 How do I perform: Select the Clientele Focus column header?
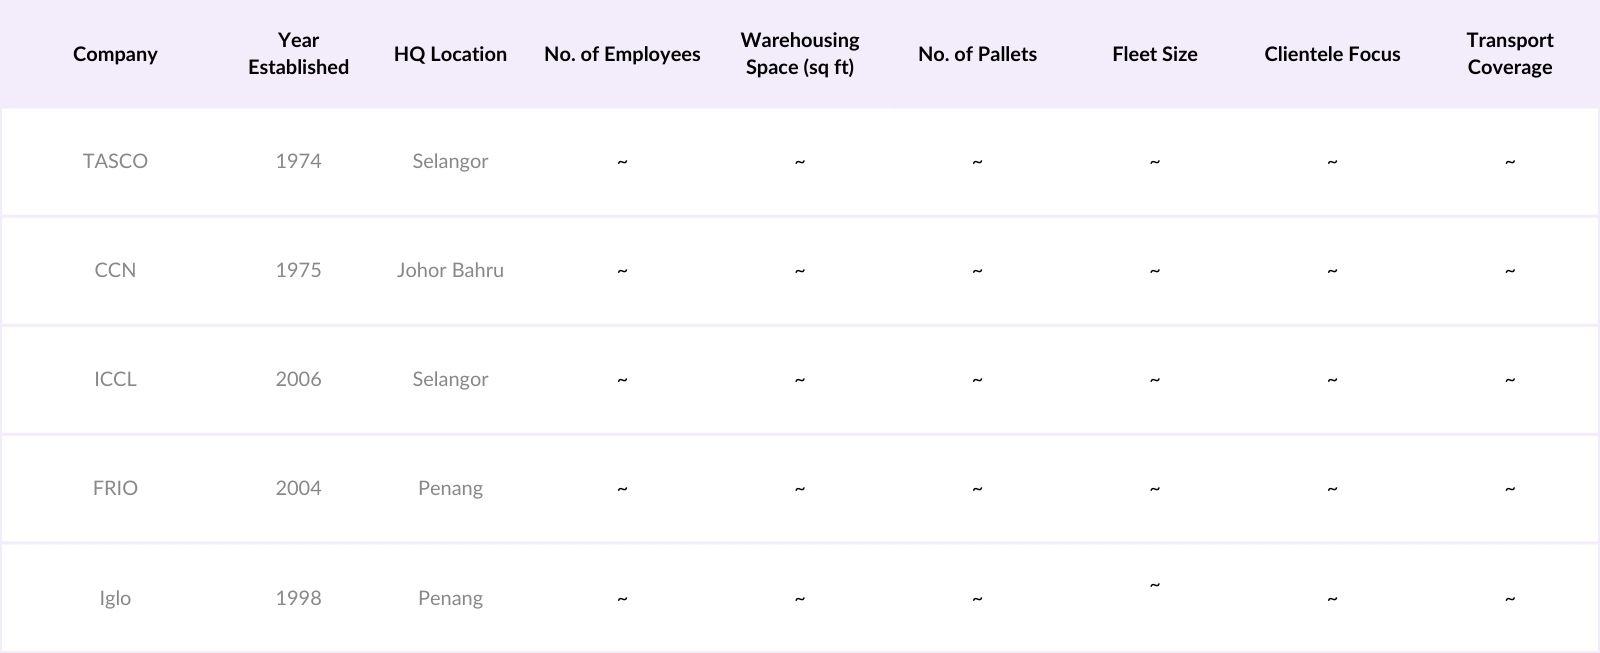coord(1332,54)
